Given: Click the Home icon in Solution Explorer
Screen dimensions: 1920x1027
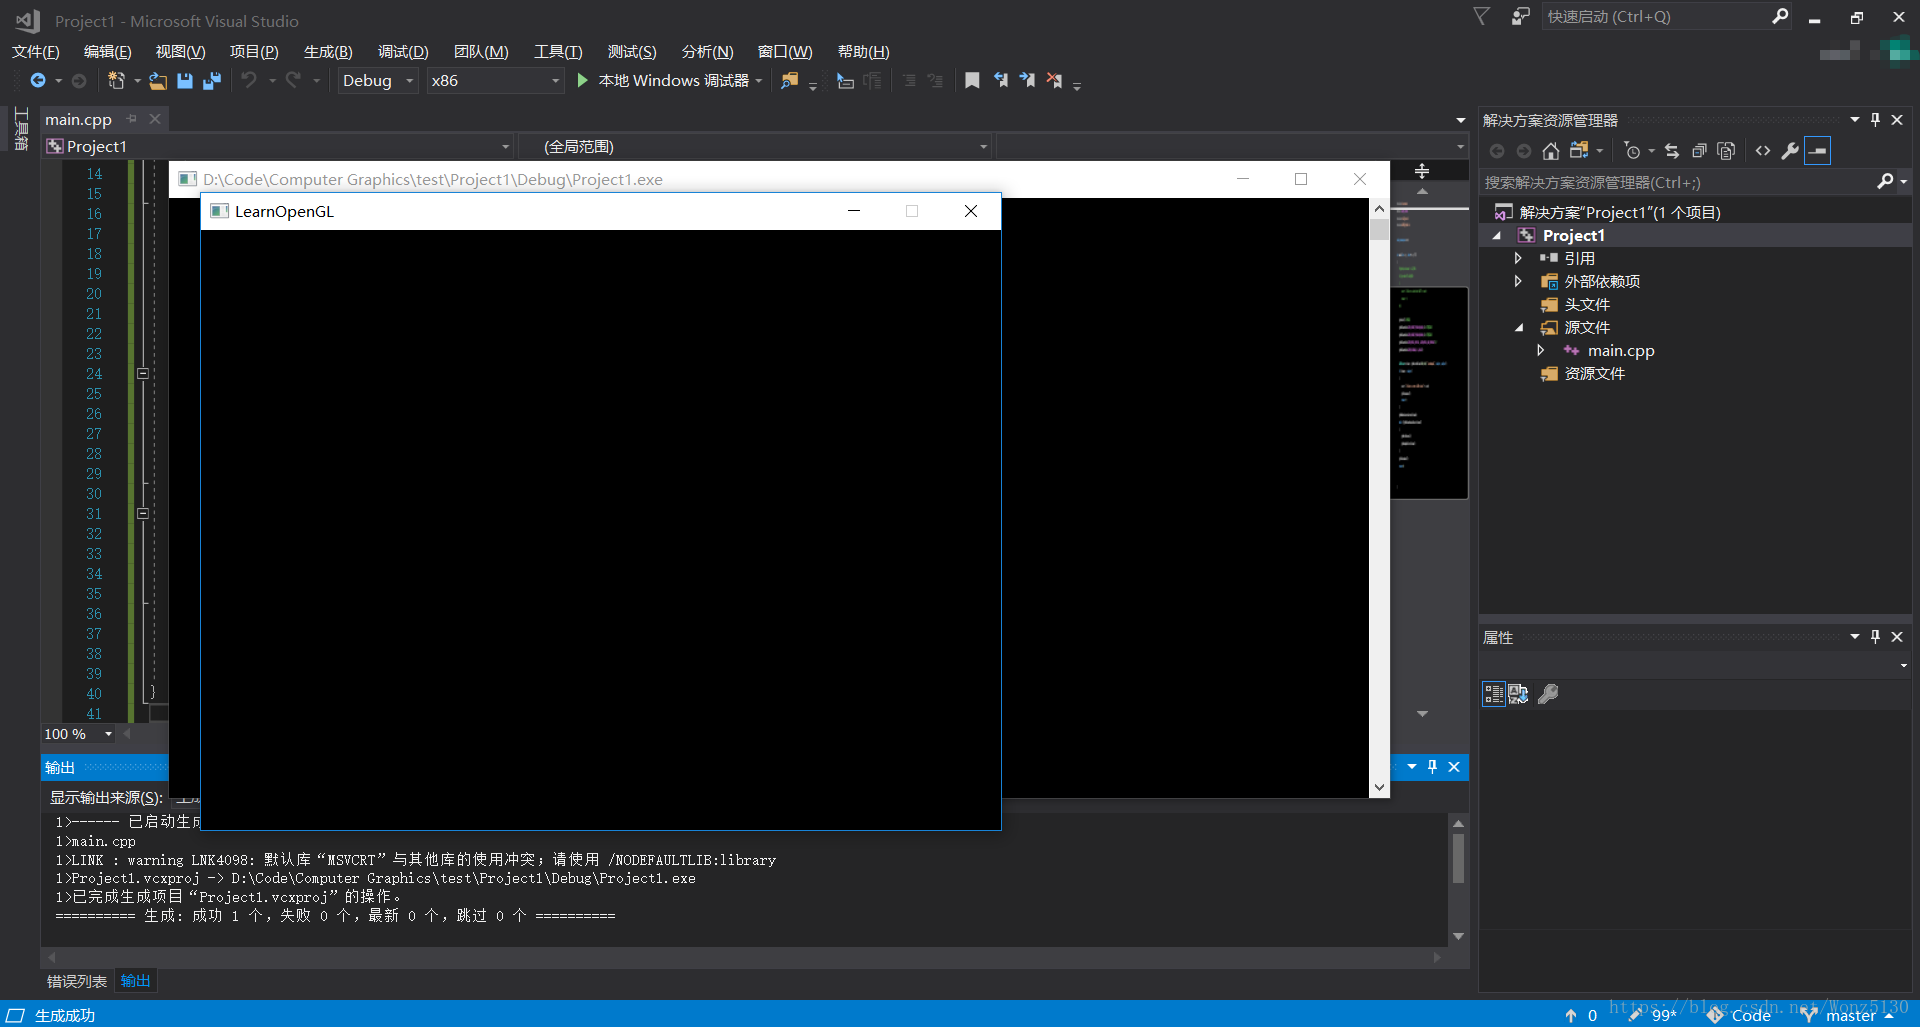Looking at the screenshot, I should [1551, 151].
